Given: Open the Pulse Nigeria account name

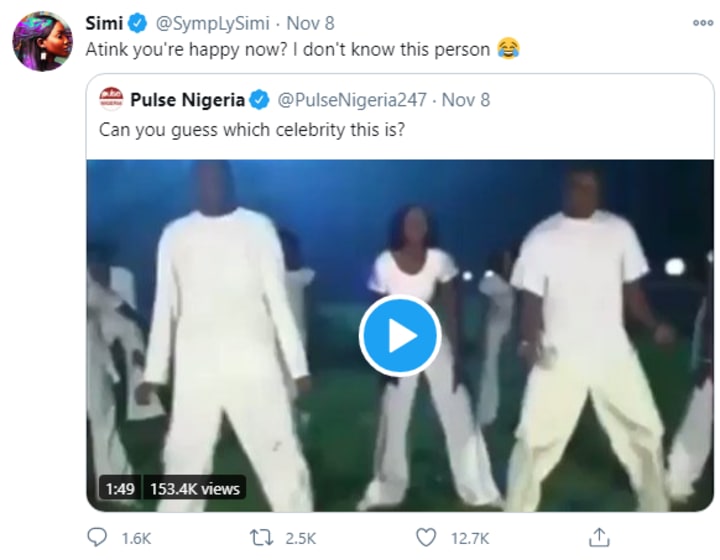Looking at the screenshot, I should (187, 100).
